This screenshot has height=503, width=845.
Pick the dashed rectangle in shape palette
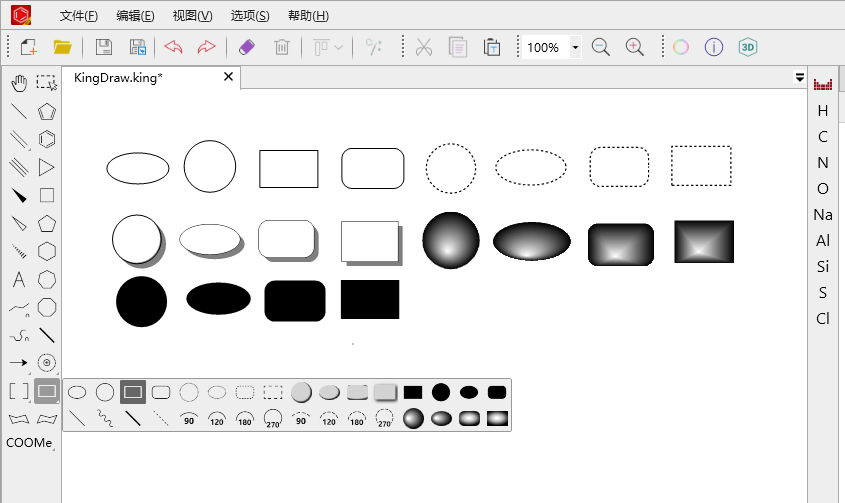click(x=273, y=392)
